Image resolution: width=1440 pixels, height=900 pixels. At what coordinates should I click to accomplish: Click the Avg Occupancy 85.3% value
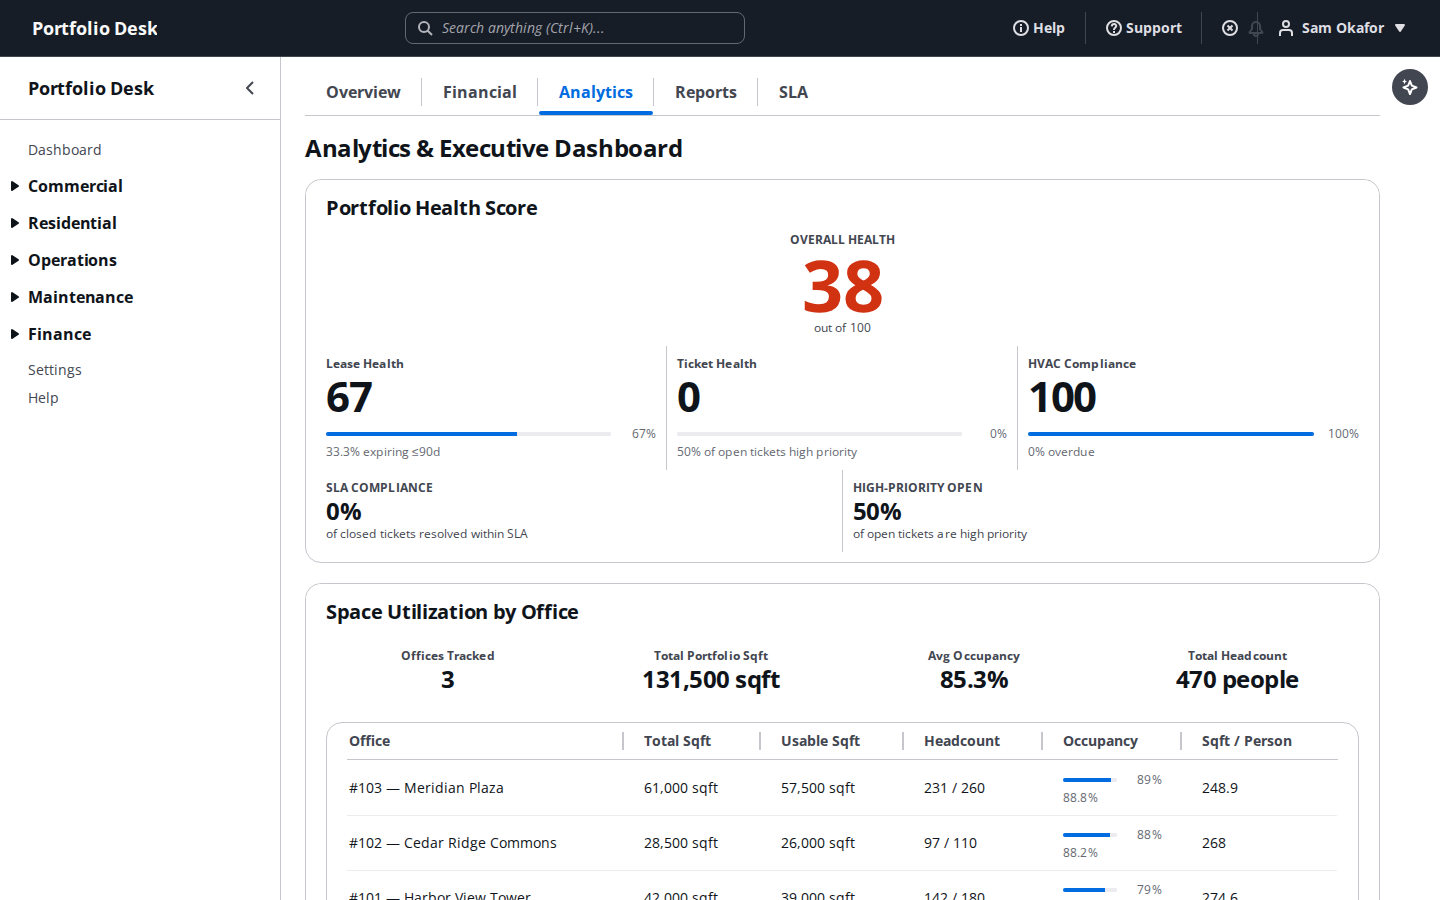pos(974,680)
